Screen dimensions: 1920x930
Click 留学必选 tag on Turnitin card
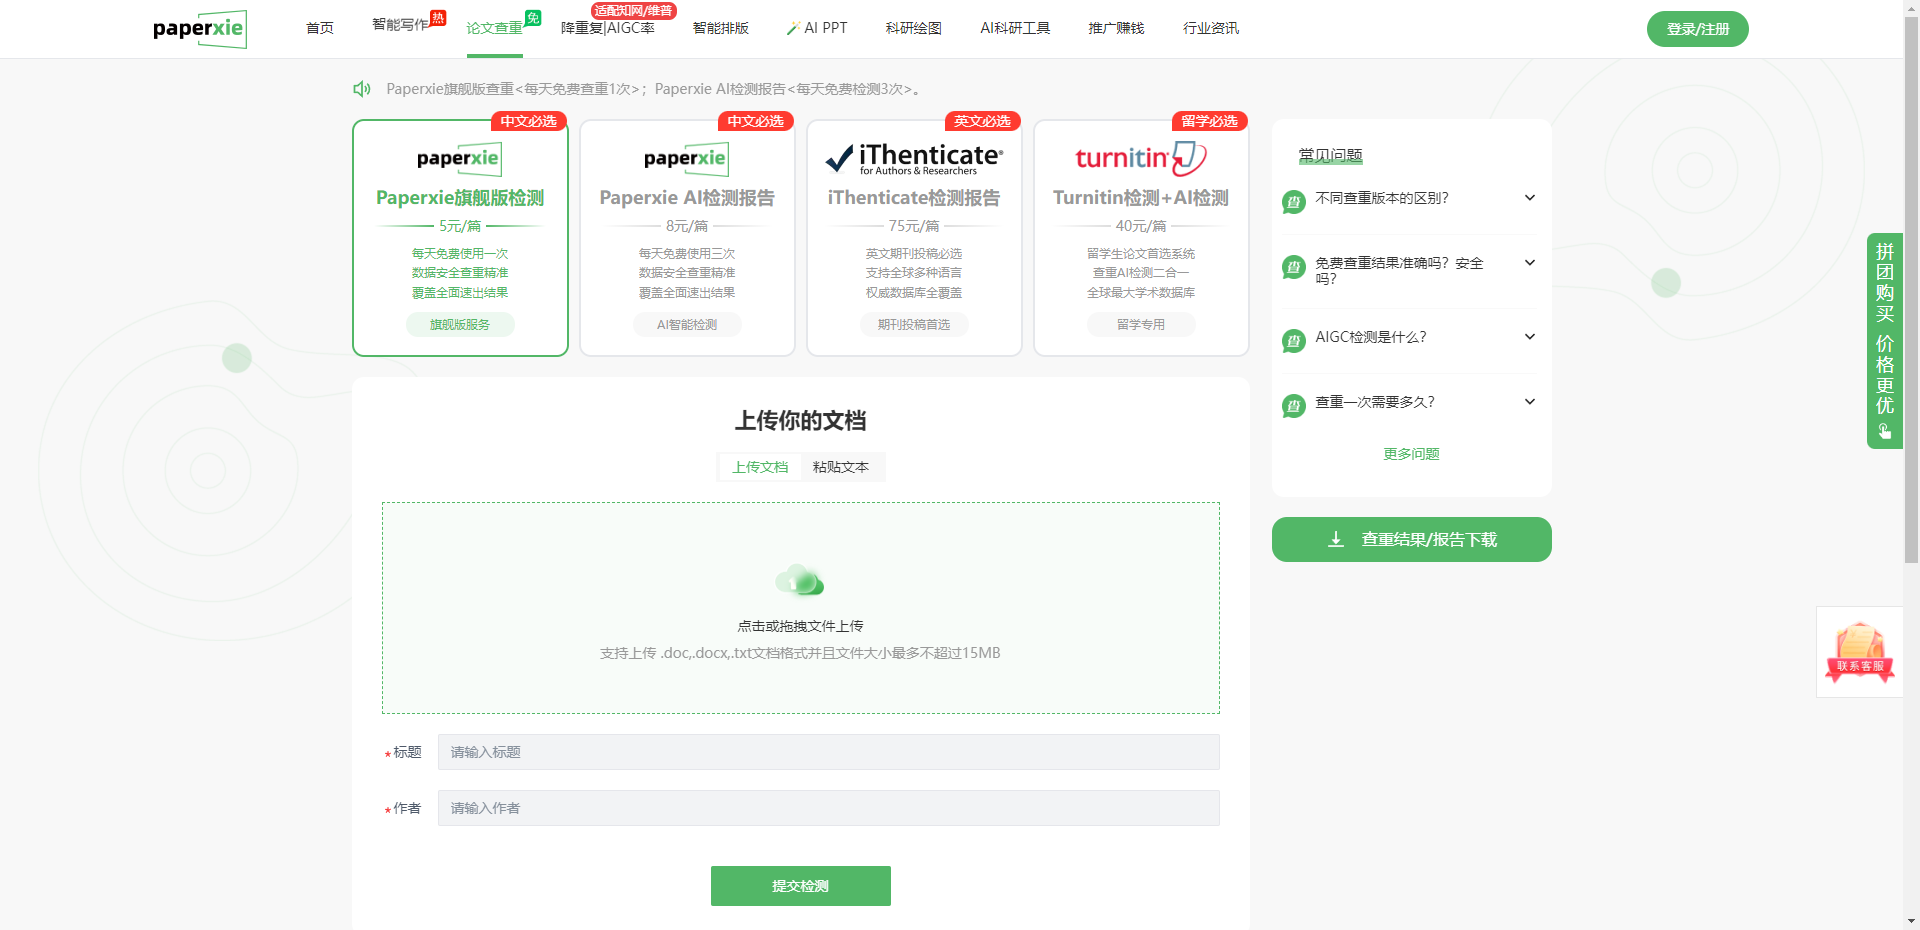point(1209,121)
